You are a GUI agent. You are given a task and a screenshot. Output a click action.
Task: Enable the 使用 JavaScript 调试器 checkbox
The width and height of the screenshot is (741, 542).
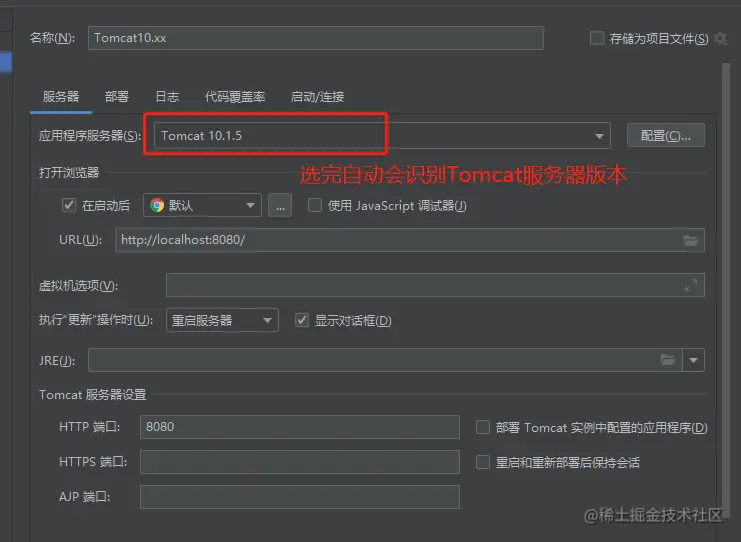click(x=315, y=205)
